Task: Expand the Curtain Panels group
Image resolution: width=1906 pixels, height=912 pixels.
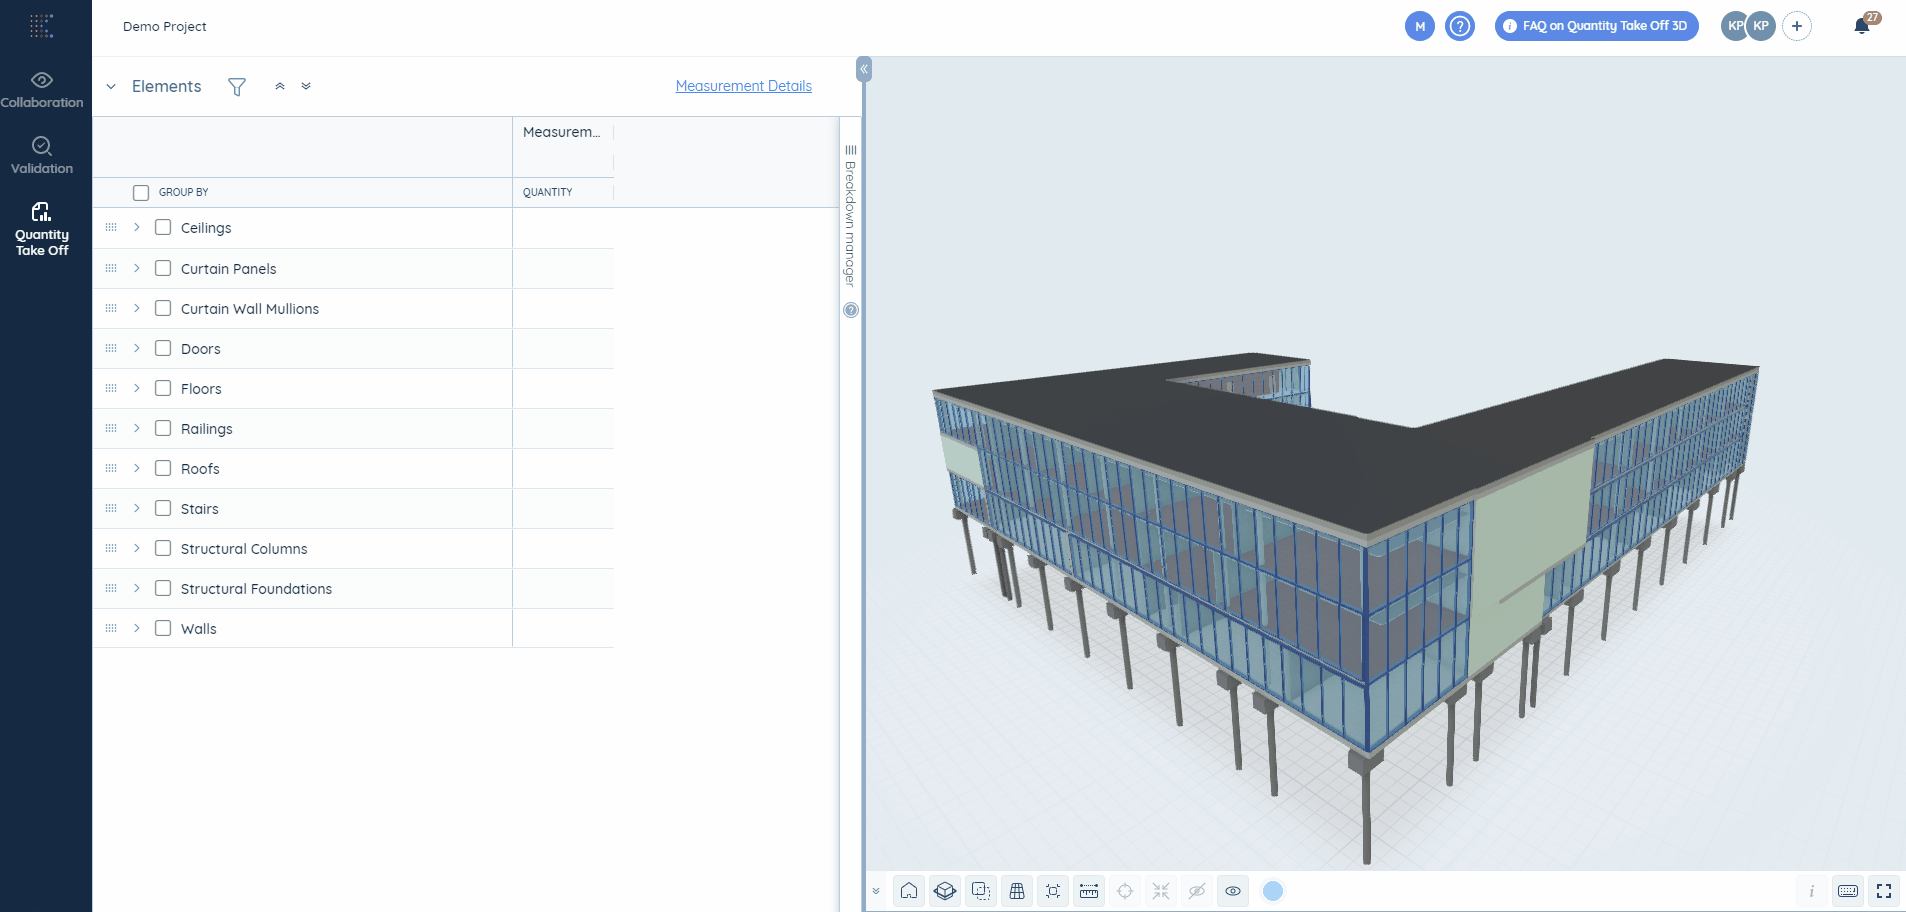Action: pyautogui.click(x=137, y=268)
